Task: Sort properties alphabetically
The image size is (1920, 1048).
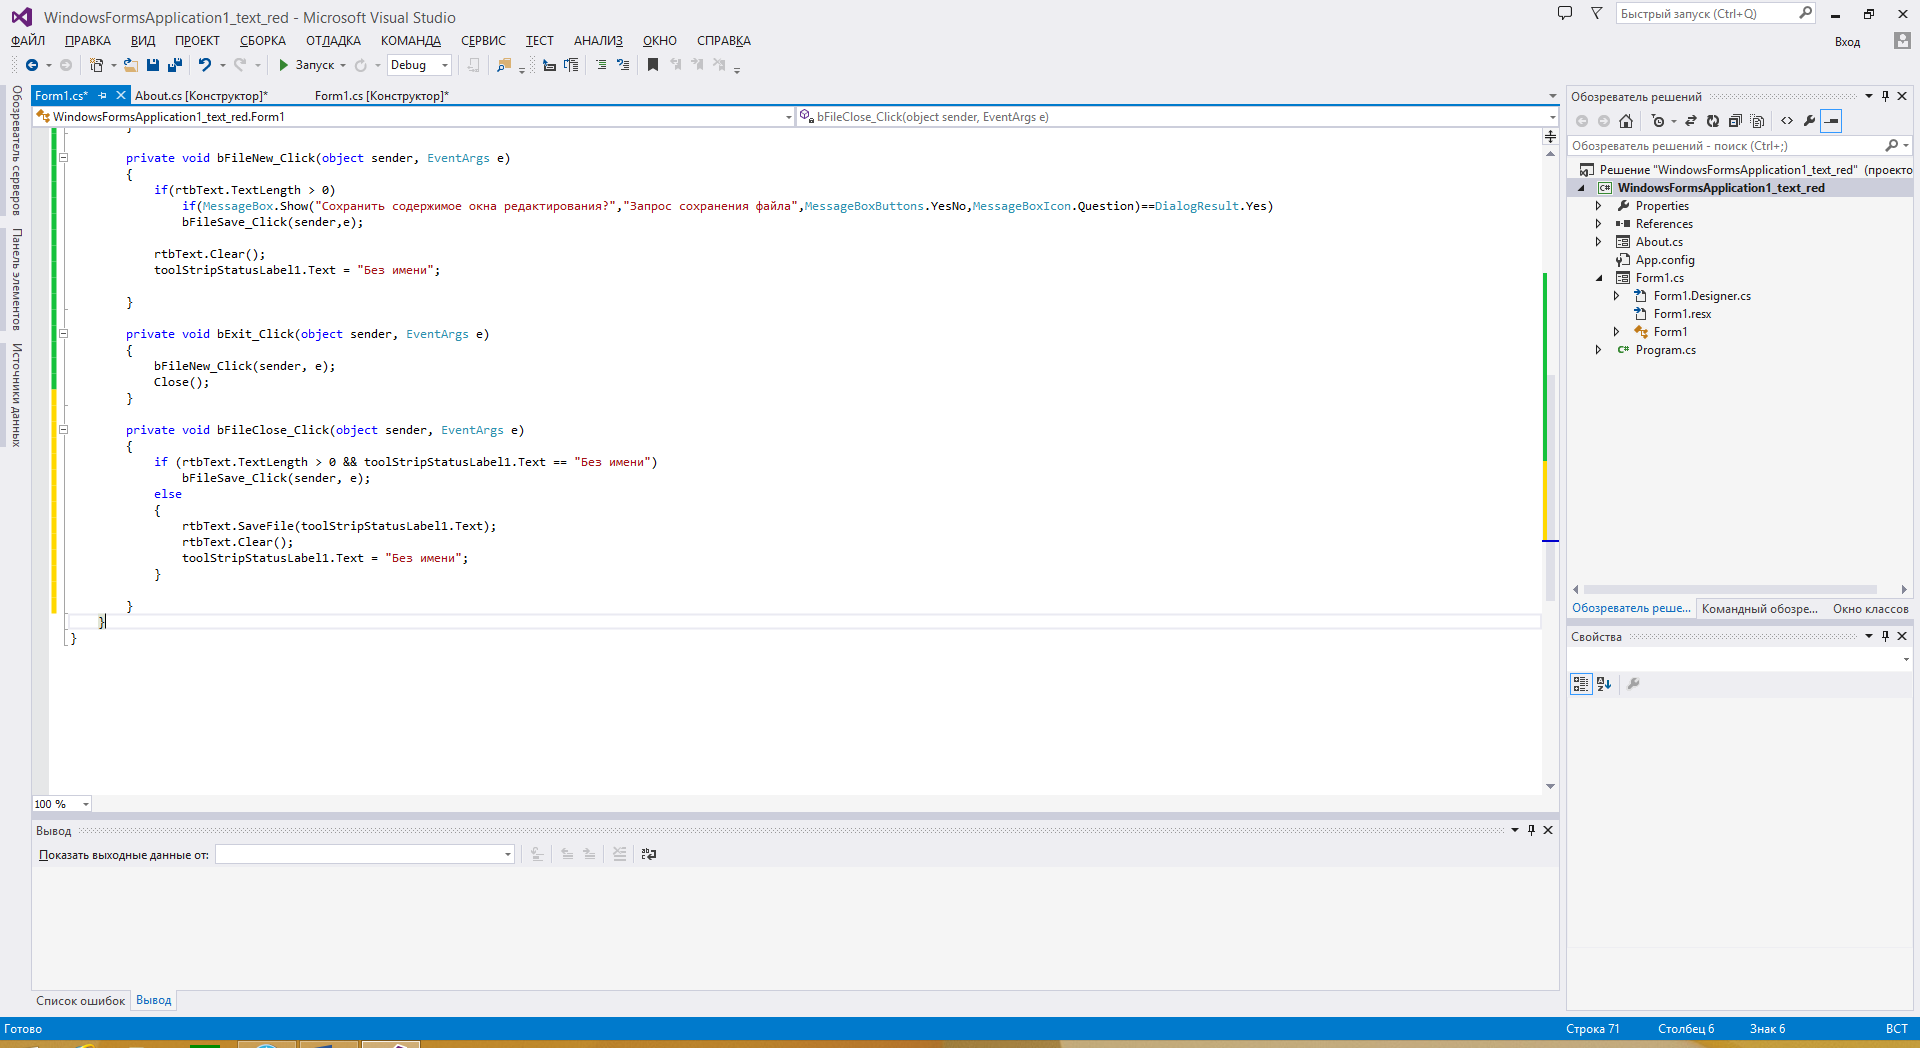Action: click(1604, 684)
